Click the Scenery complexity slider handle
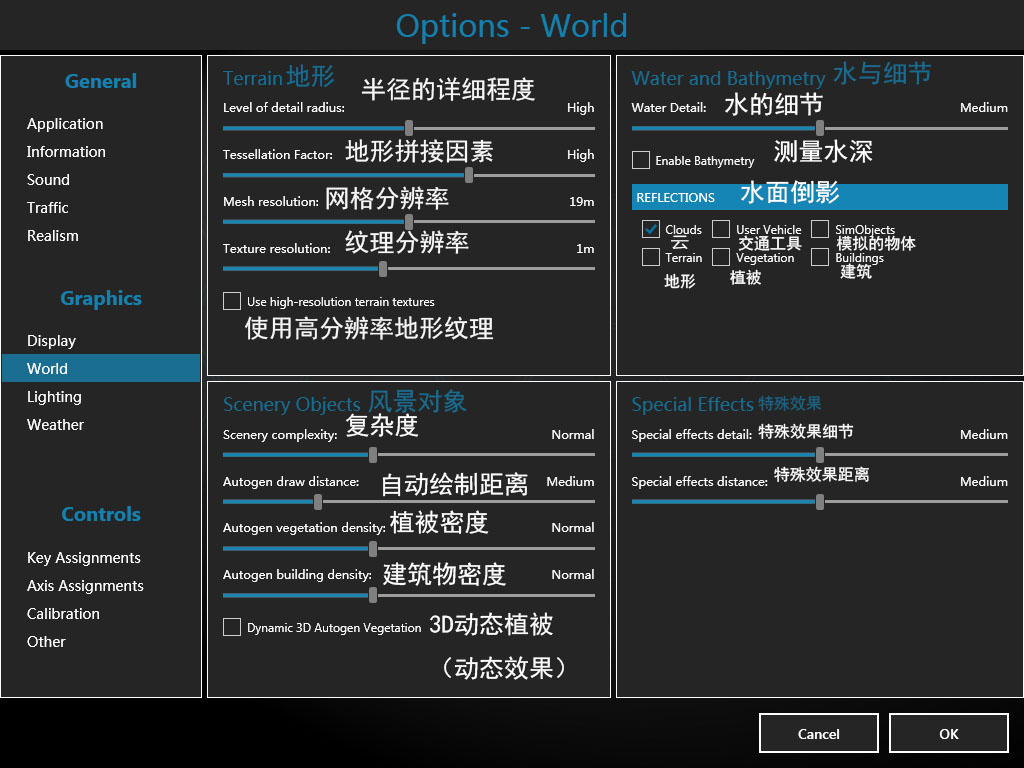Image resolution: width=1024 pixels, height=768 pixels. pos(372,455)
